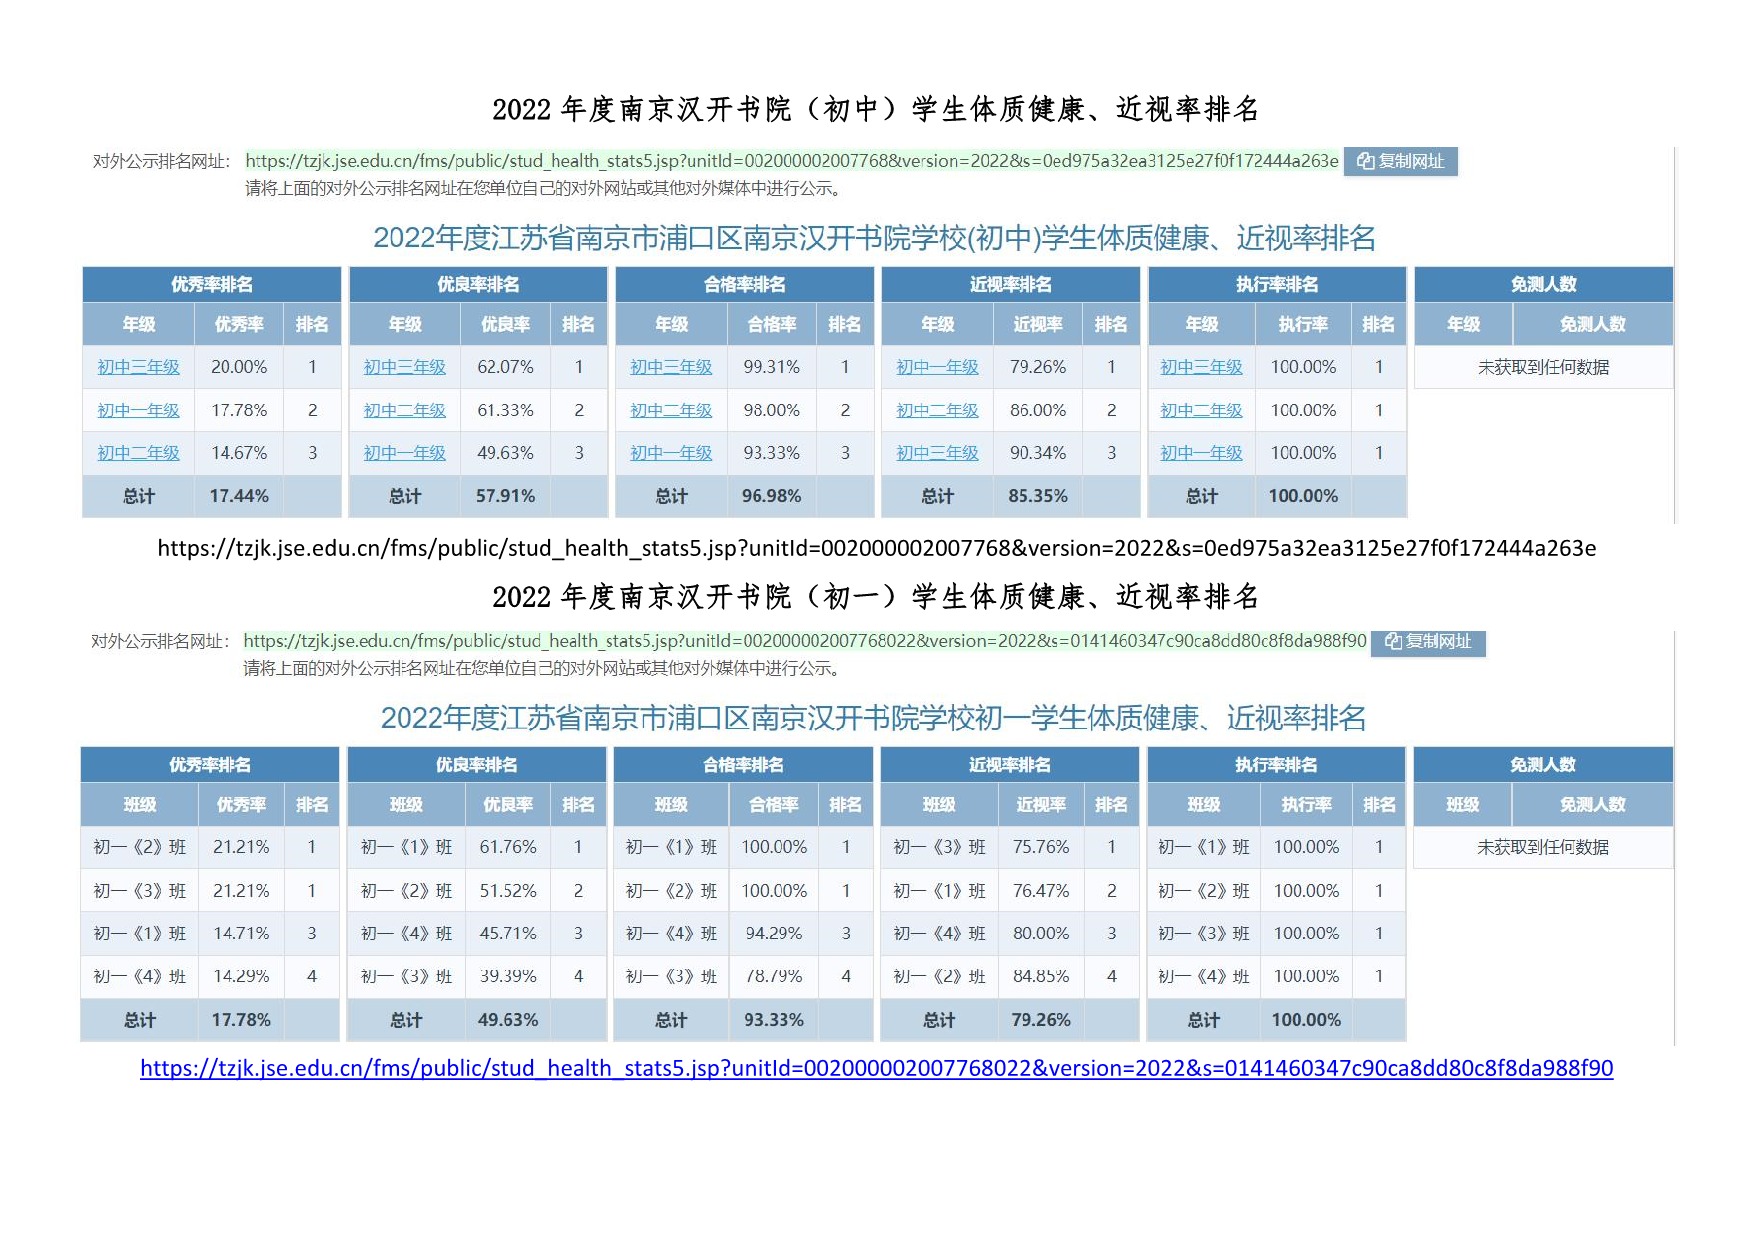Click the 总计 93.33% cell in lower table
1754x1241 pixels.
pos(774,1020)
